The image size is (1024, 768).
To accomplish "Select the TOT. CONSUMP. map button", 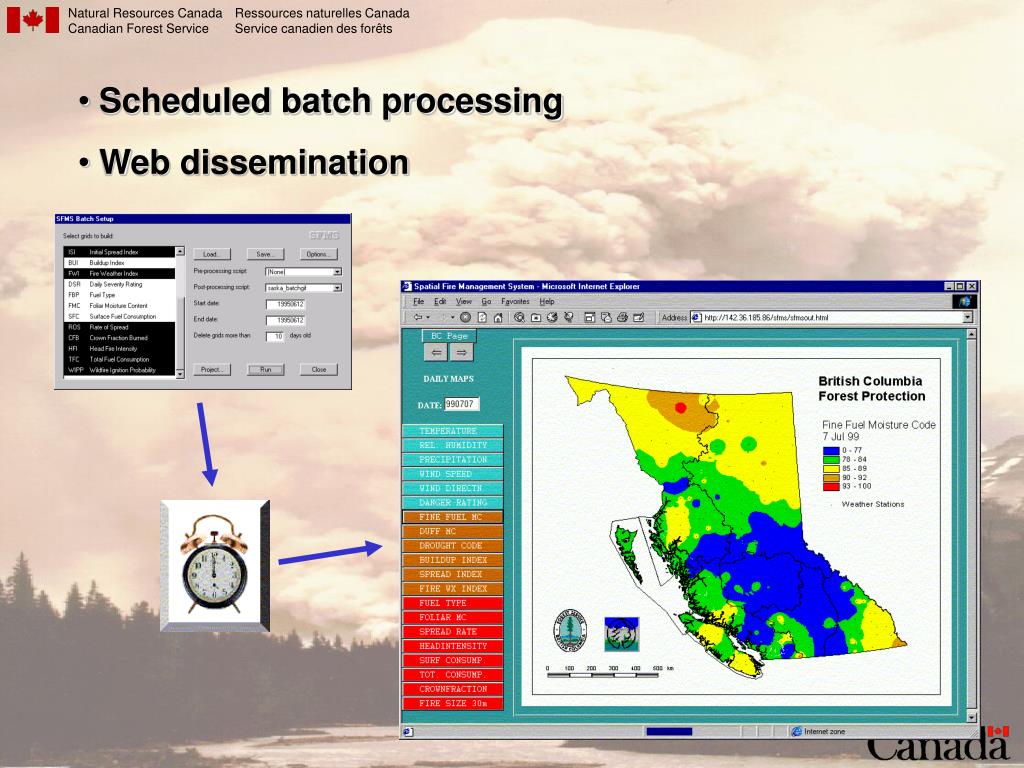I will (x=453, y=675).
